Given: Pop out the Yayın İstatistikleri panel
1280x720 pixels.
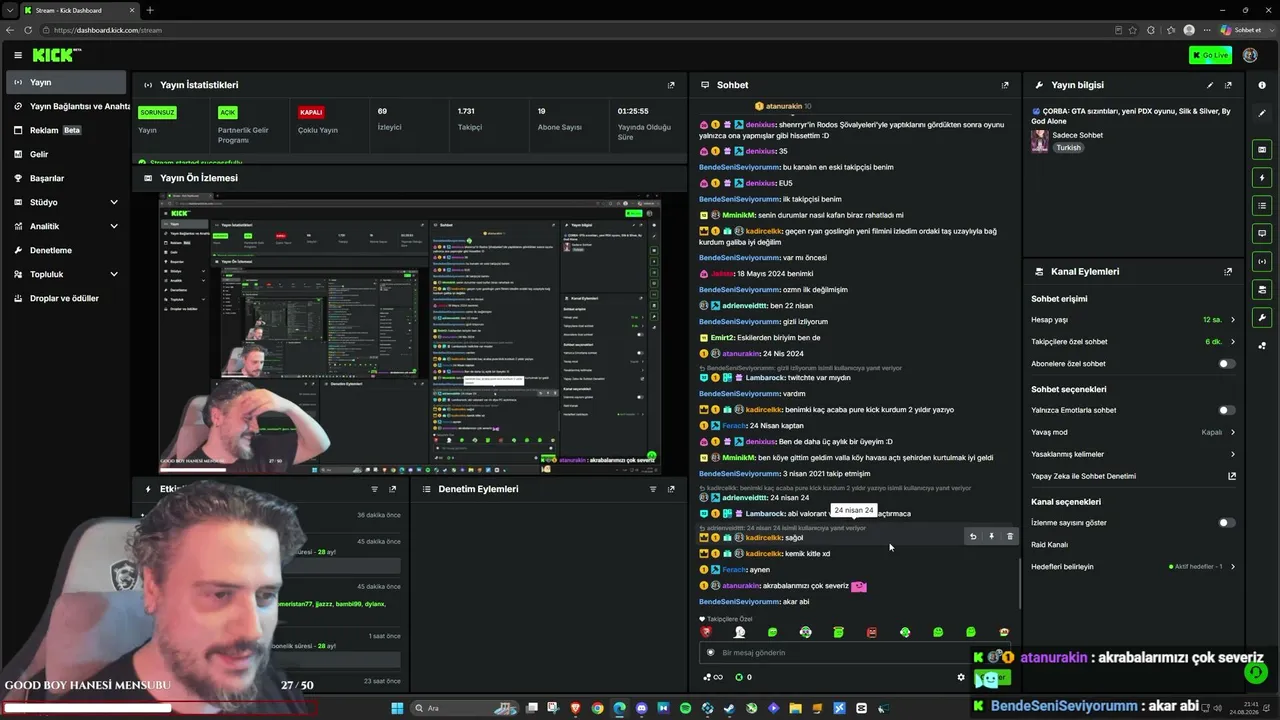Looking at the screenshot, I should (671, 85).
